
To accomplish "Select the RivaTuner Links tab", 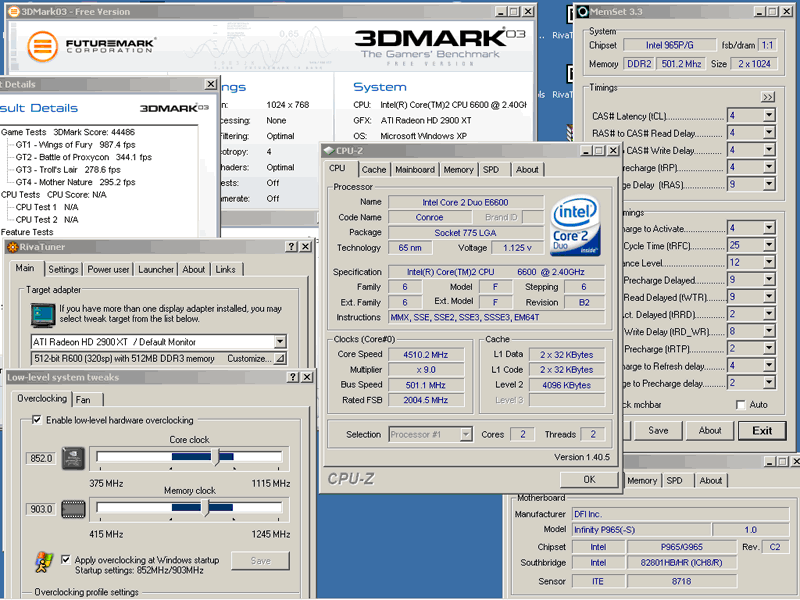I will pyautogui.click(x=226, y=269).
